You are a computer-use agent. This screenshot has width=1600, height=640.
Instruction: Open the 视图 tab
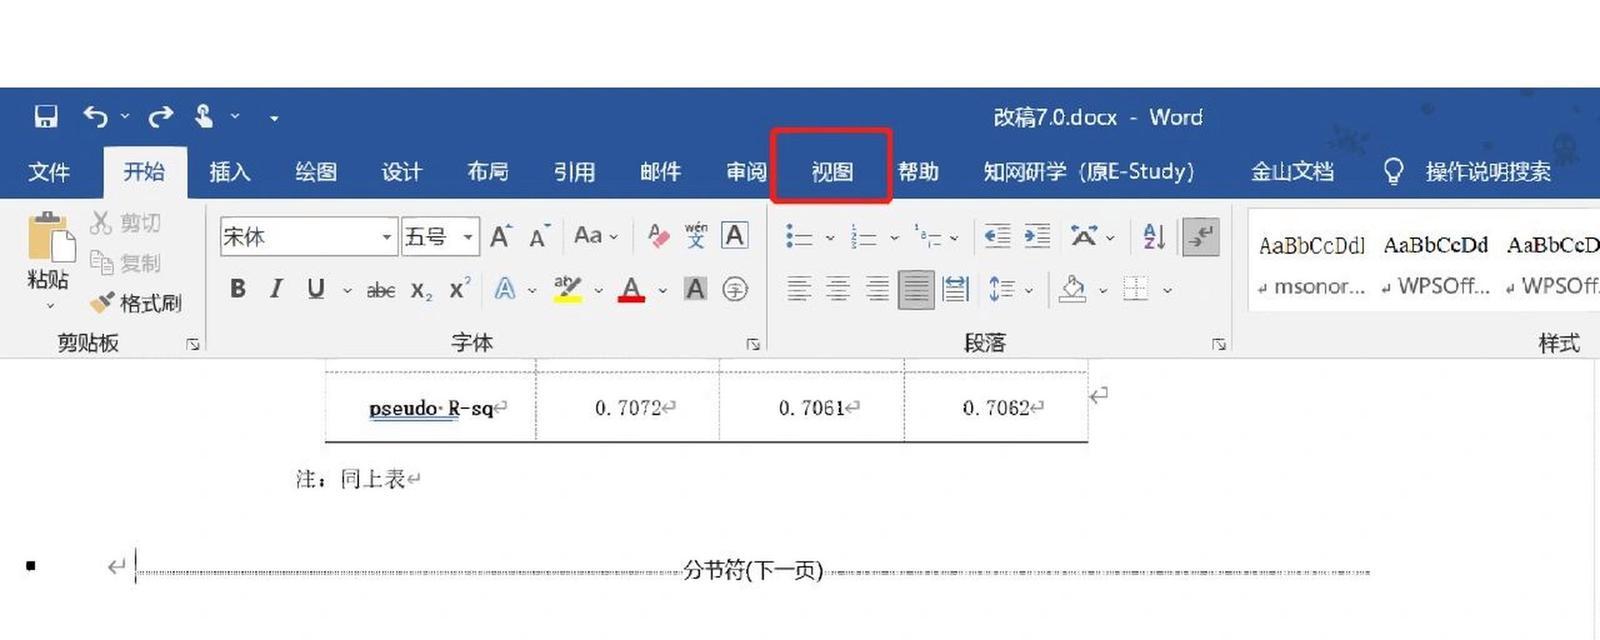click(832, 172)
